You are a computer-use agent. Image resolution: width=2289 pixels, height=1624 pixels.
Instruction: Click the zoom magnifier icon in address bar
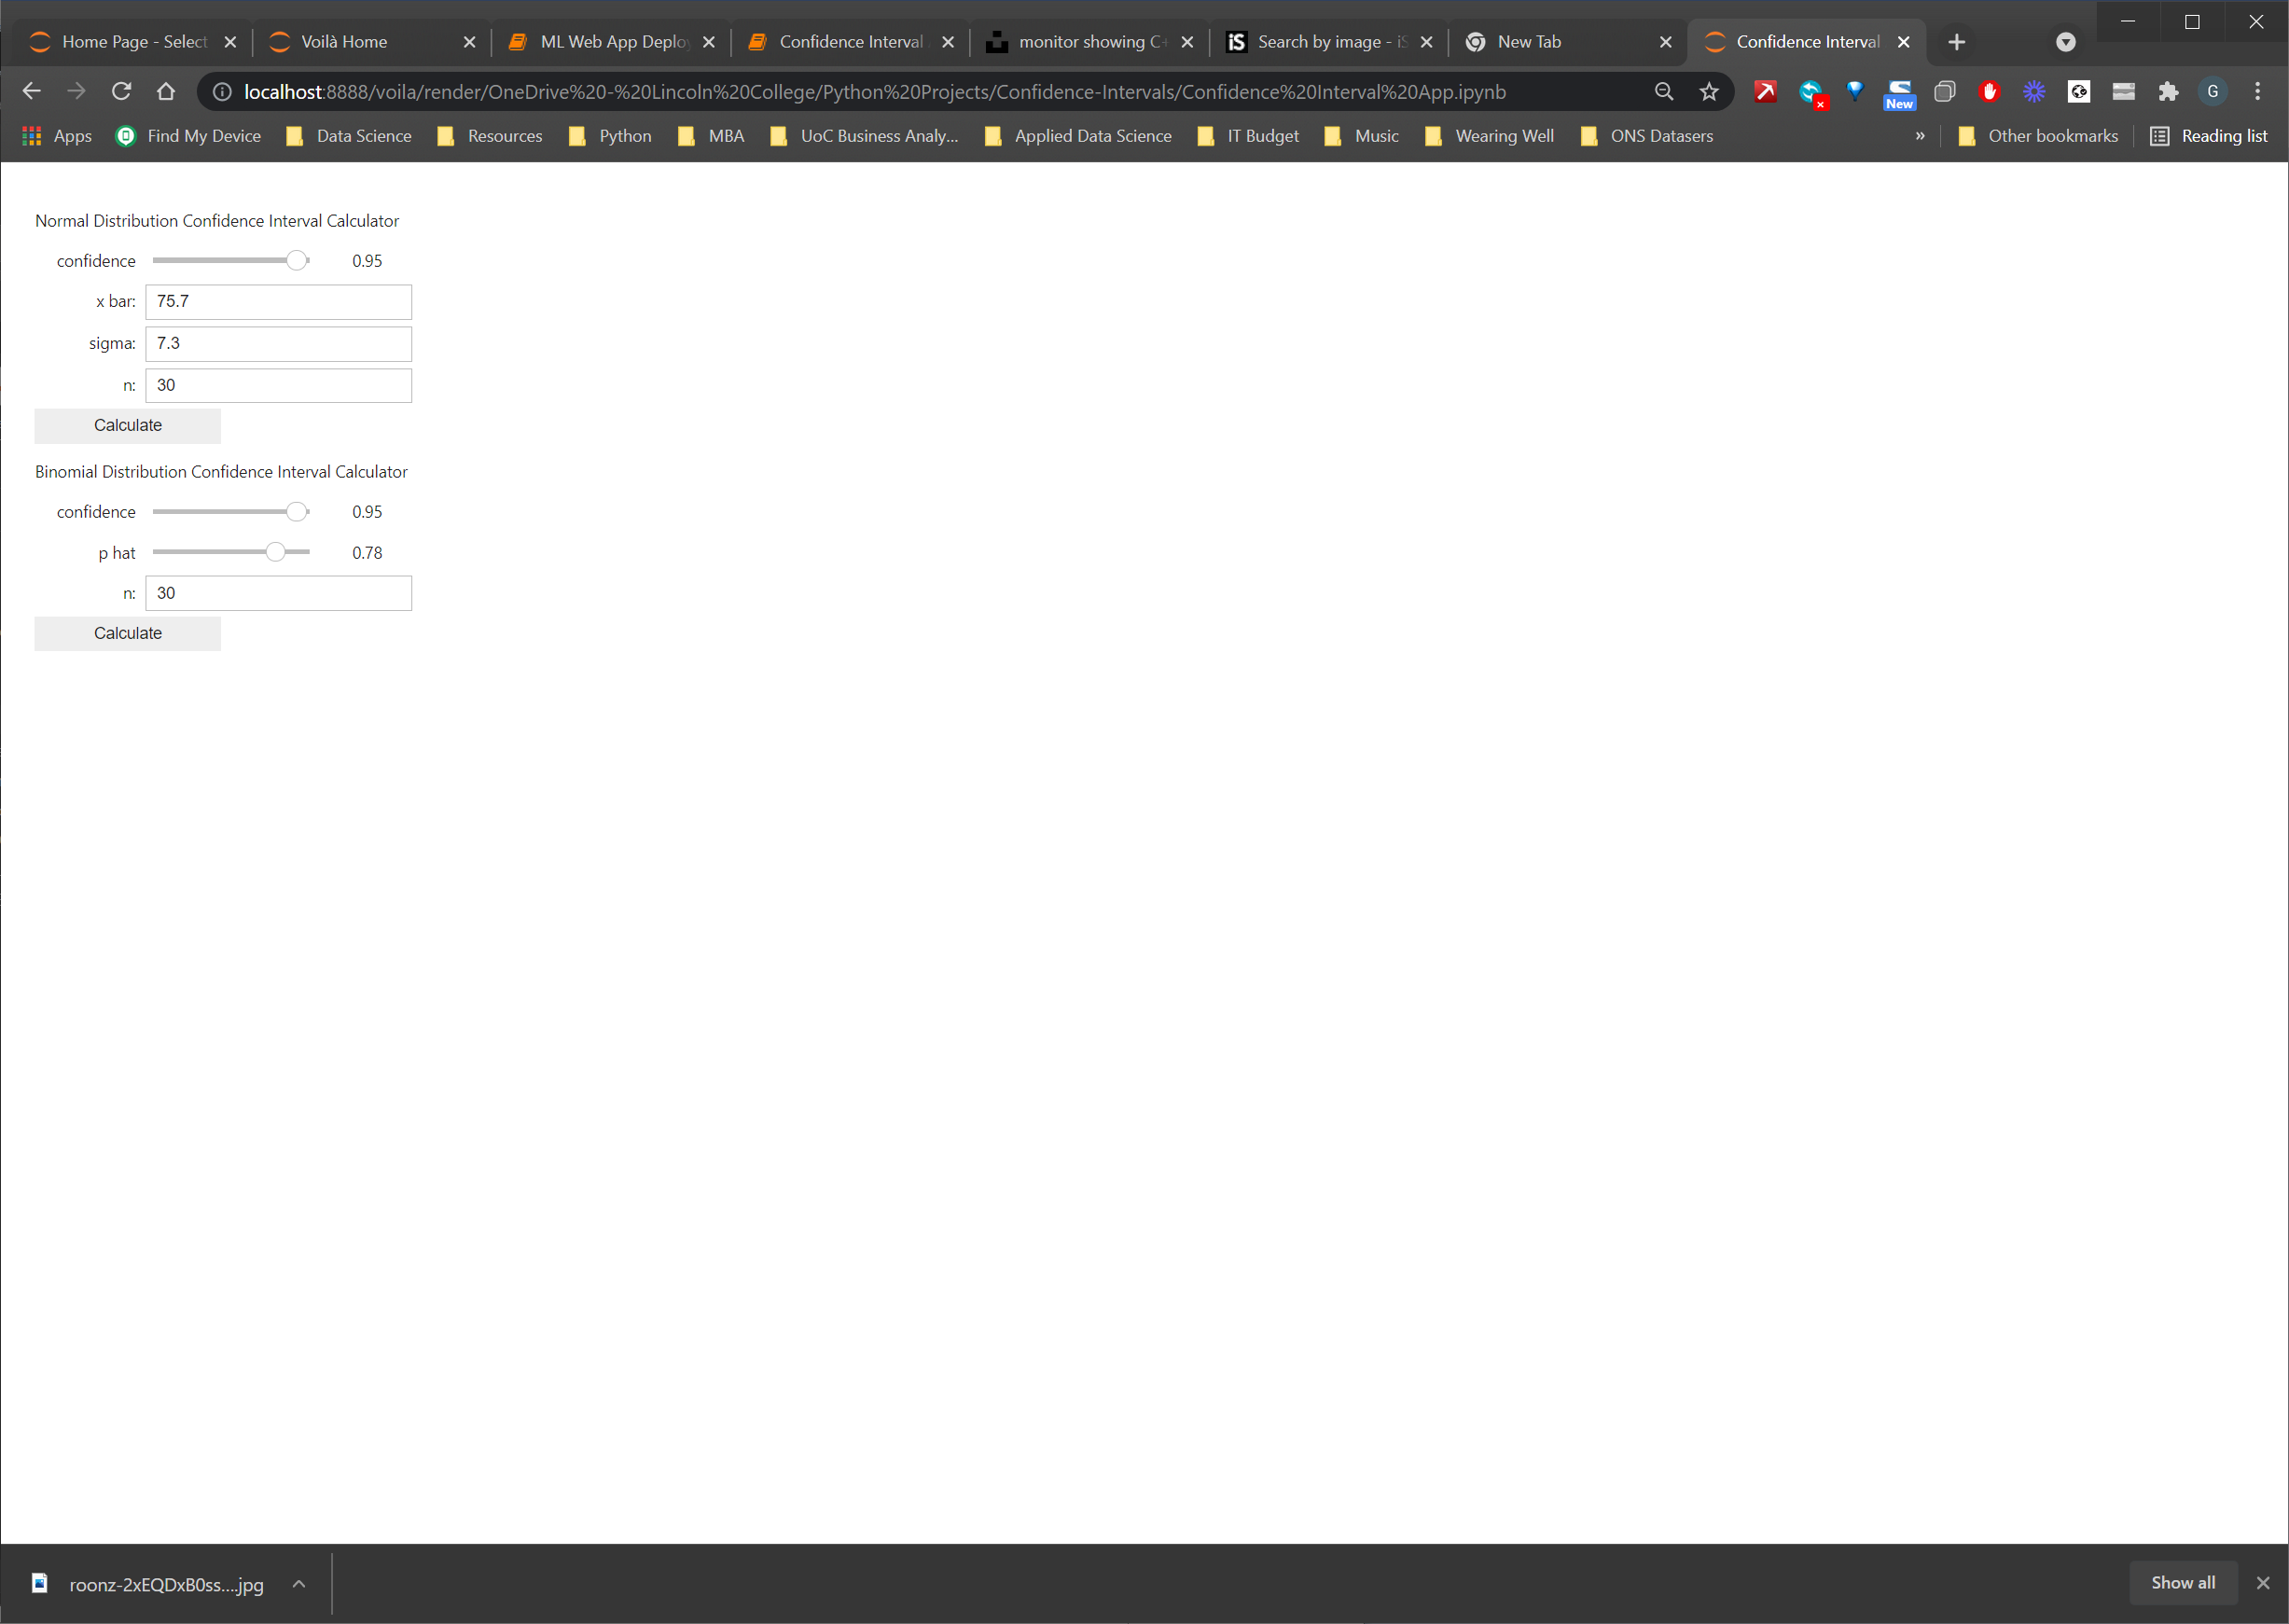click(1664, 92)
